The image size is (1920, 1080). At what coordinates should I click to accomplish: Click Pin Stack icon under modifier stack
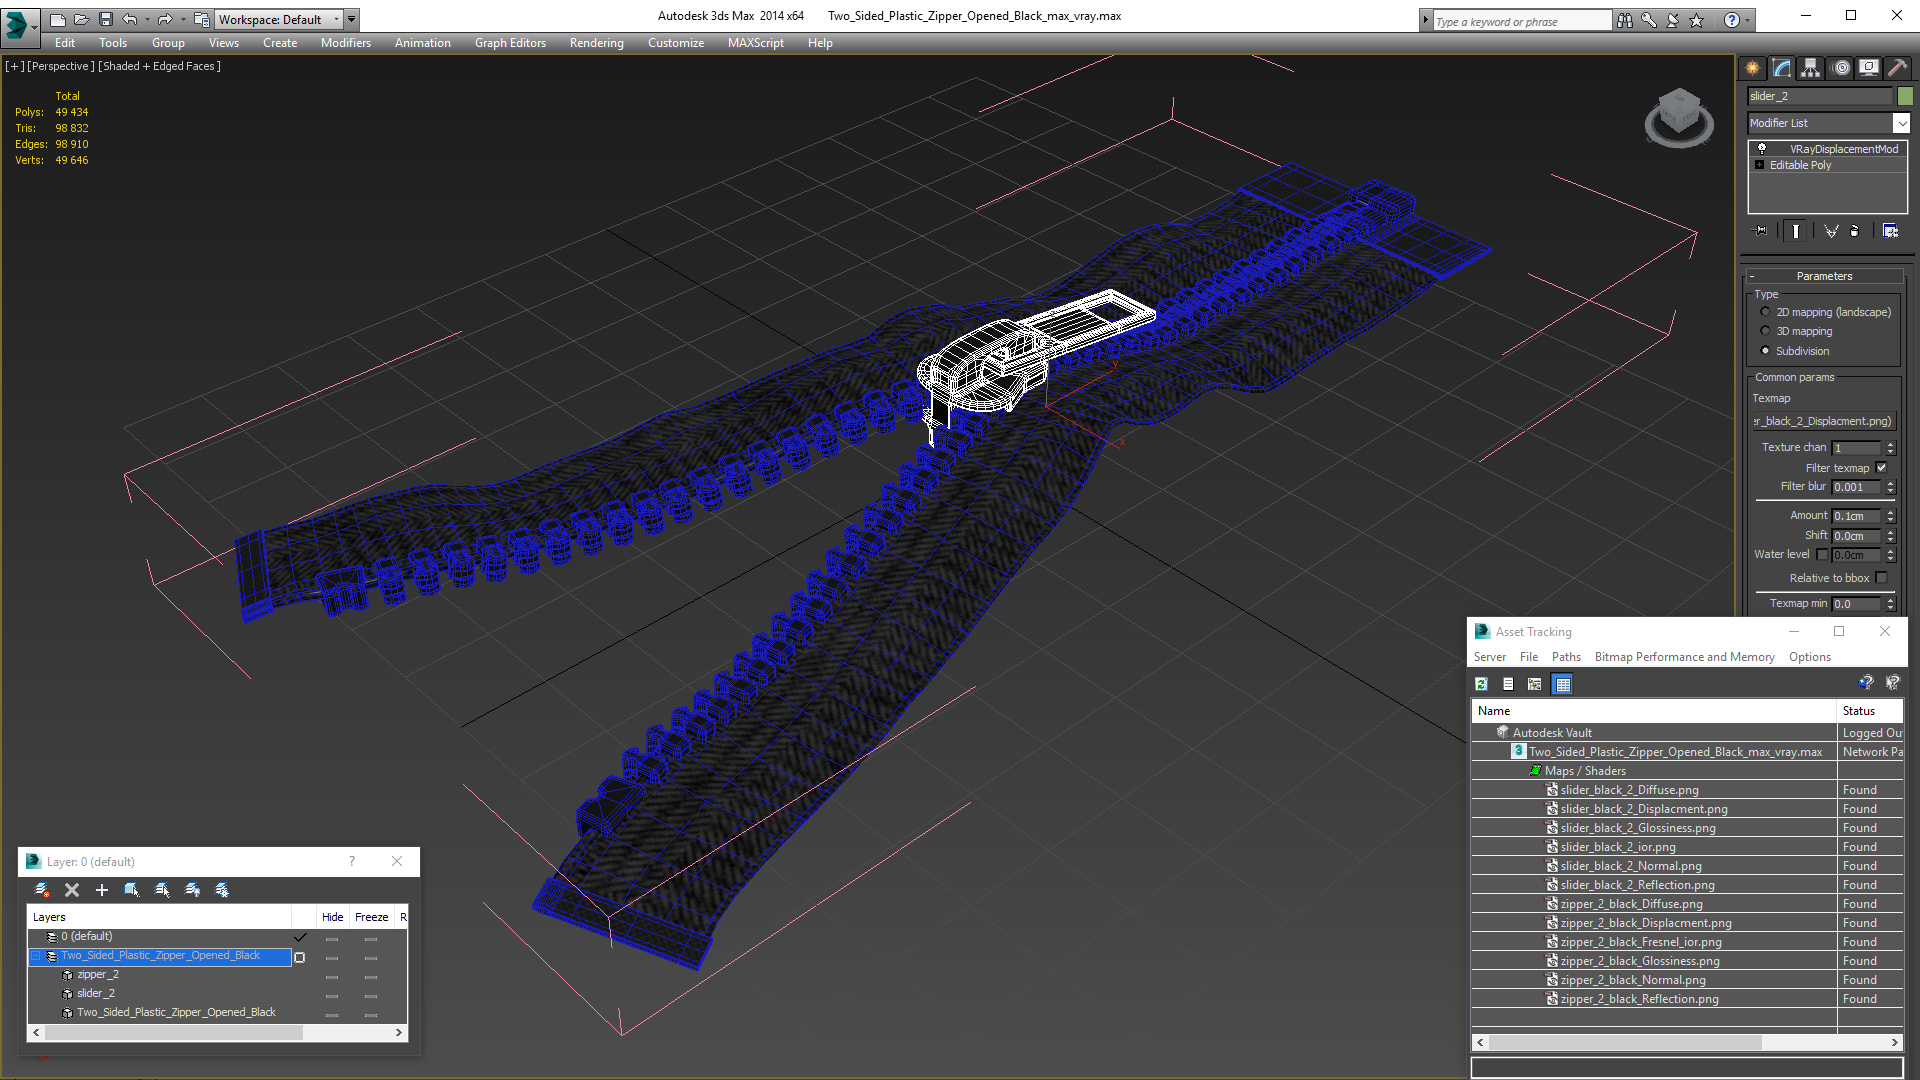point(1761,231)
